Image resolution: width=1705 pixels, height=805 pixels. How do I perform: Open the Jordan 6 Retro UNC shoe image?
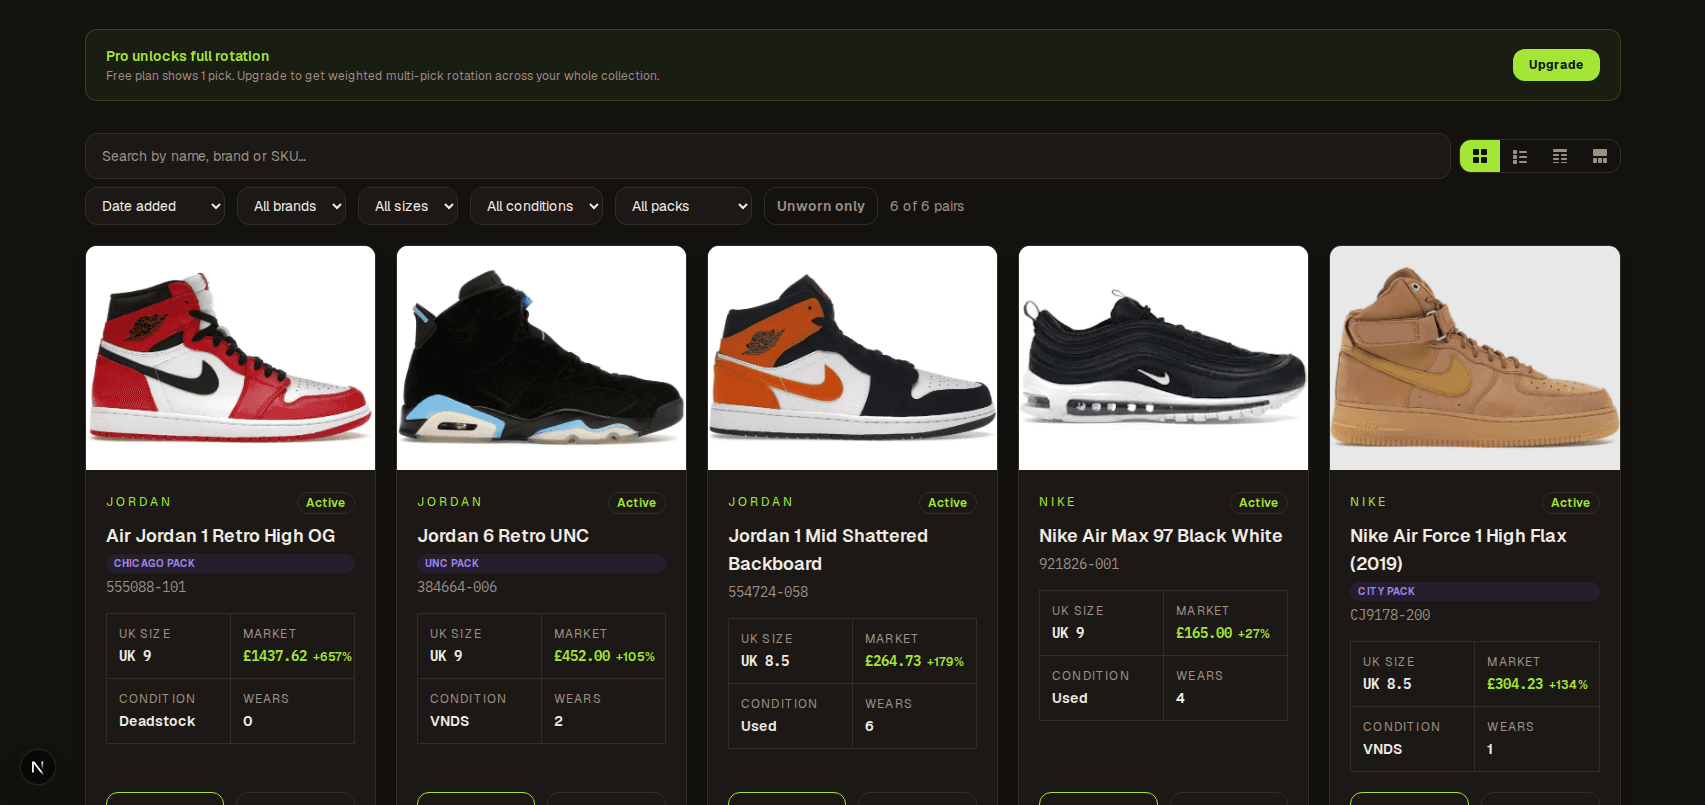click(542, 358)
